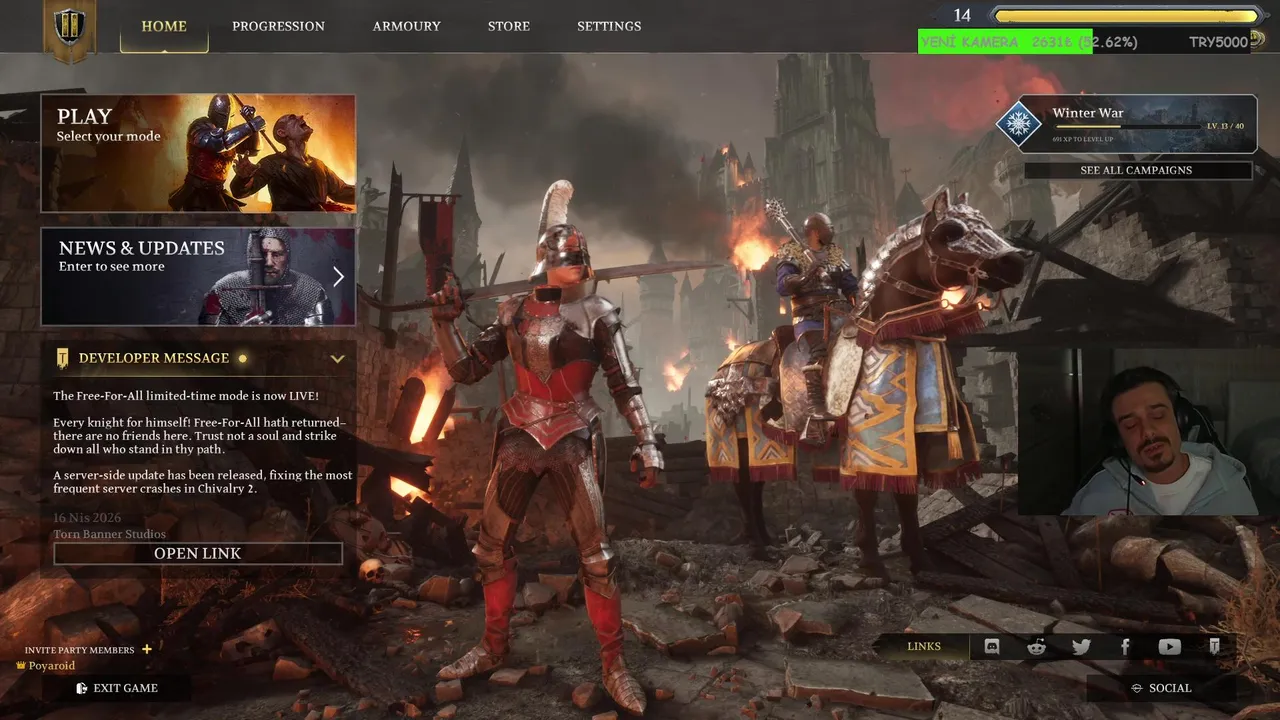Open the YouTube link icon
This screenshot has width=1280, height=720.
coord(1169,647)
